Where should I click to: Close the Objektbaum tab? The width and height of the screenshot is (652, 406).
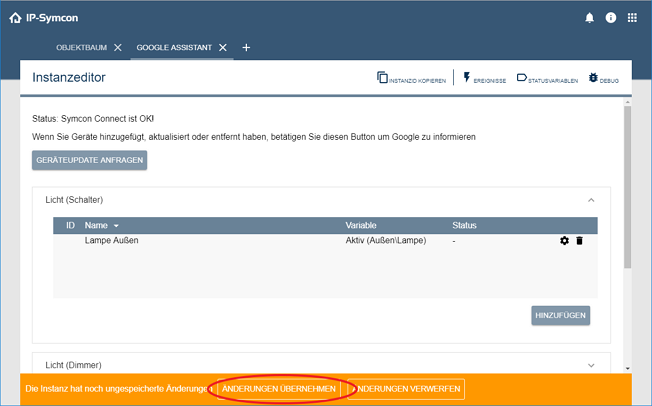118,47
